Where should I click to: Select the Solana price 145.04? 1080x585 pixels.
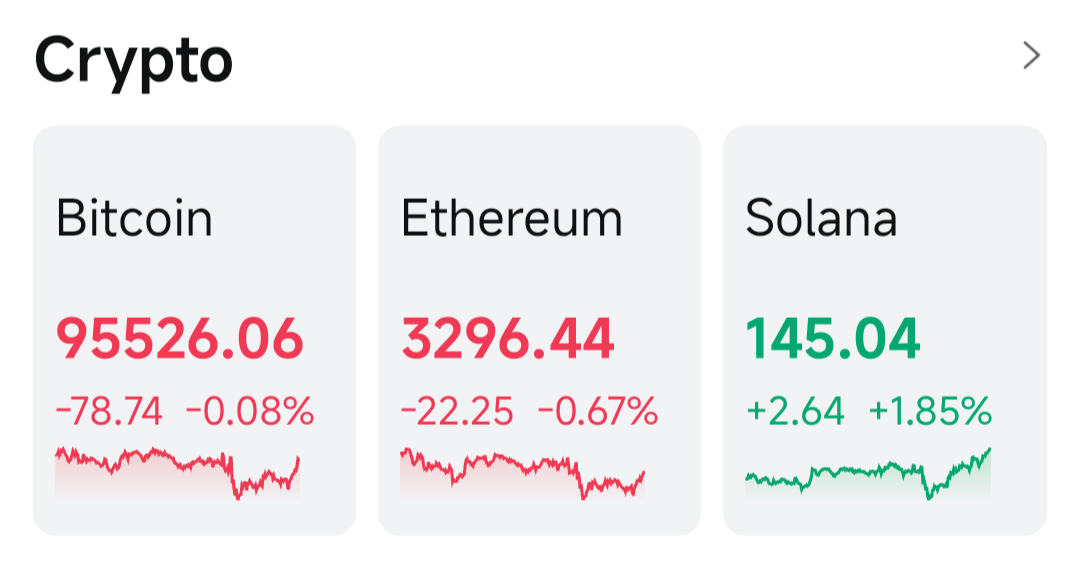click(x=833, y=339)
